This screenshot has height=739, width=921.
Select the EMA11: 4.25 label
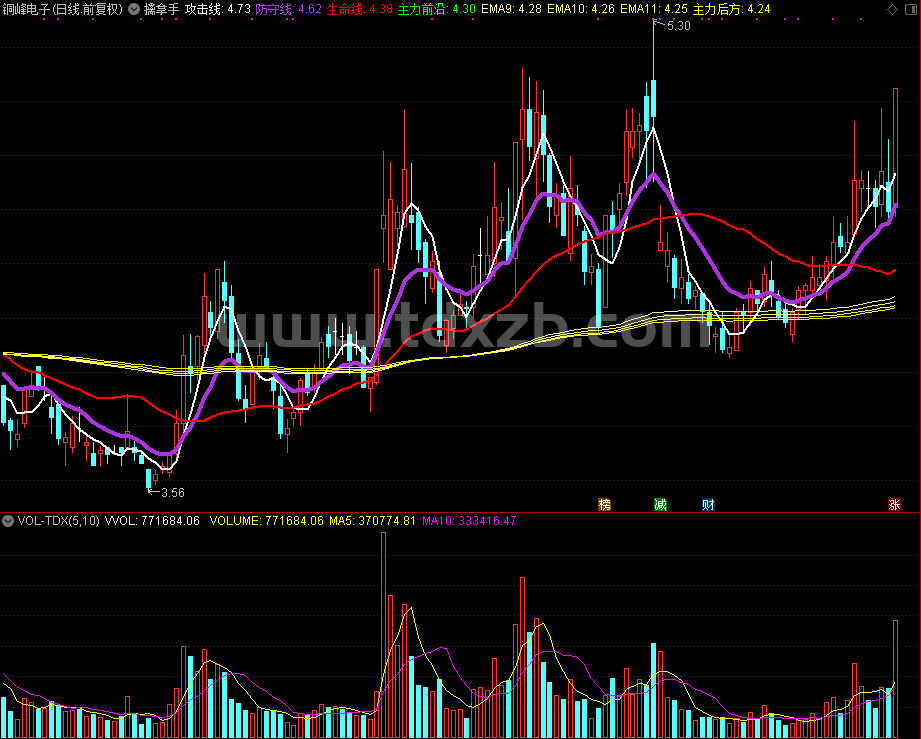654,9
